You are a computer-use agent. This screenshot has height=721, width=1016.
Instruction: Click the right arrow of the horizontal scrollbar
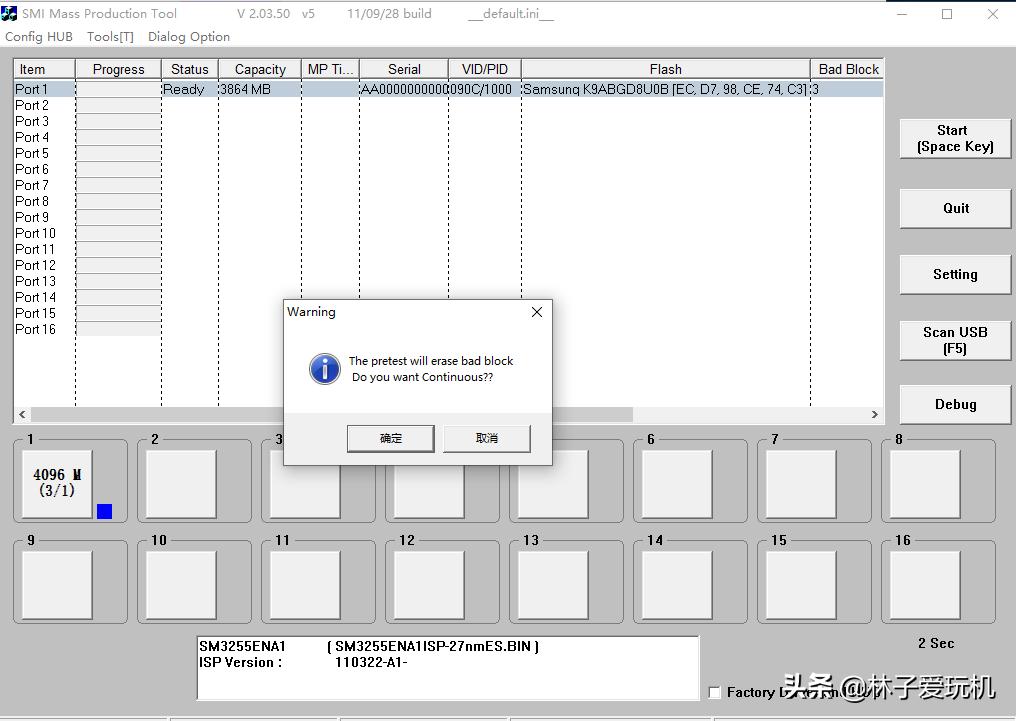point(875,415)
